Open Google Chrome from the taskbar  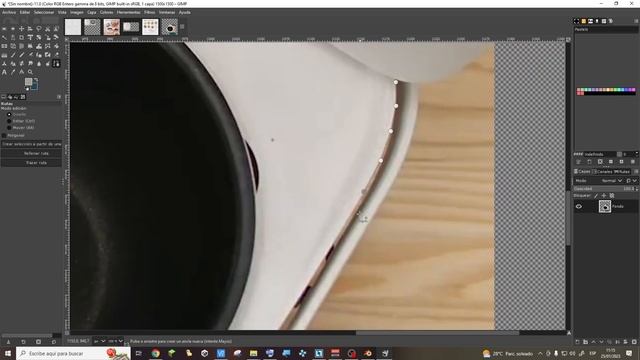pyautogui.click(x=156, y=353)
